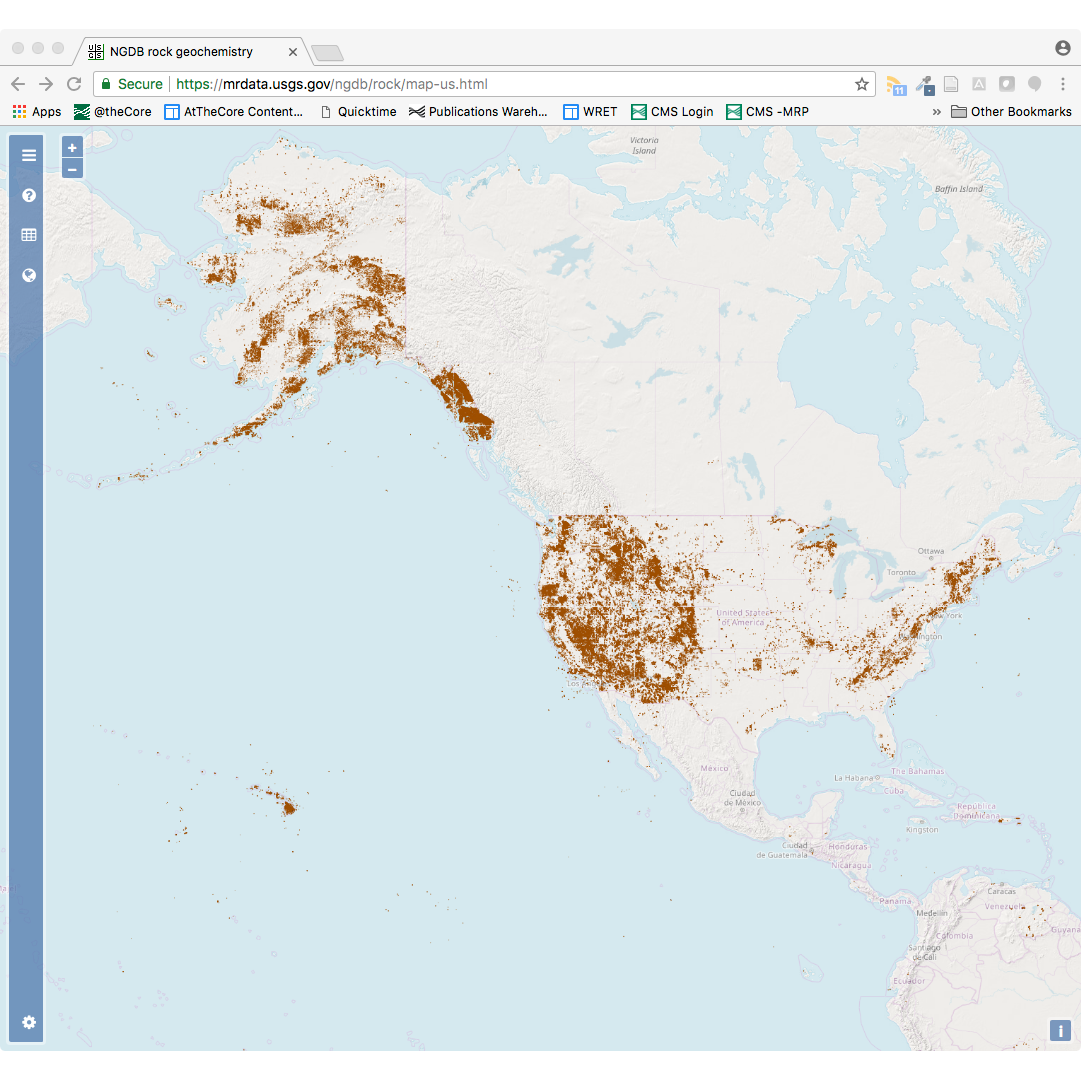Expand the hidden bookmarks overflow chevron
Screen dimensions: 1081x1081
pos(937,112)
